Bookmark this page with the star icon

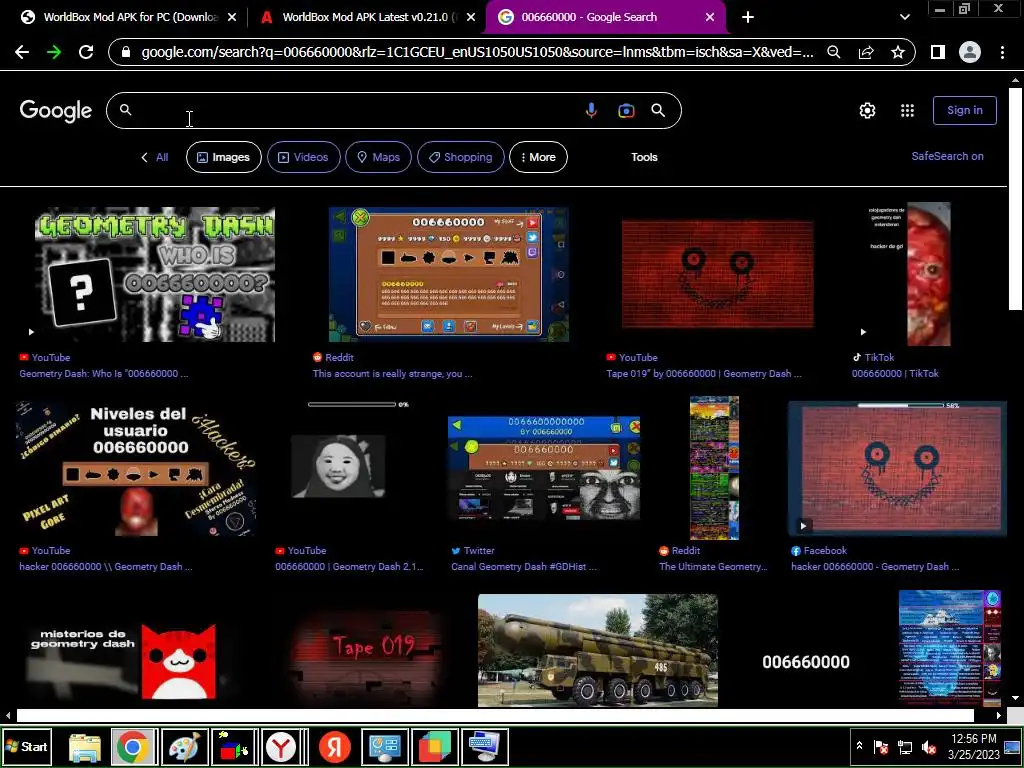tap(898, 52)
